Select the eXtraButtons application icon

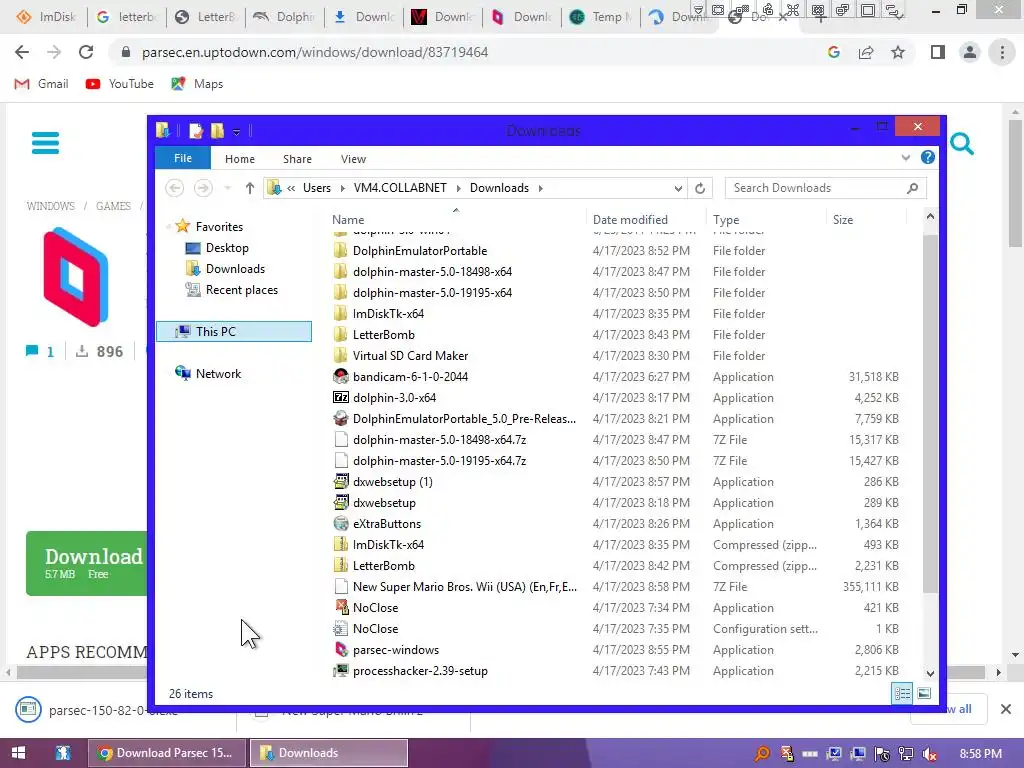[341, 524]
